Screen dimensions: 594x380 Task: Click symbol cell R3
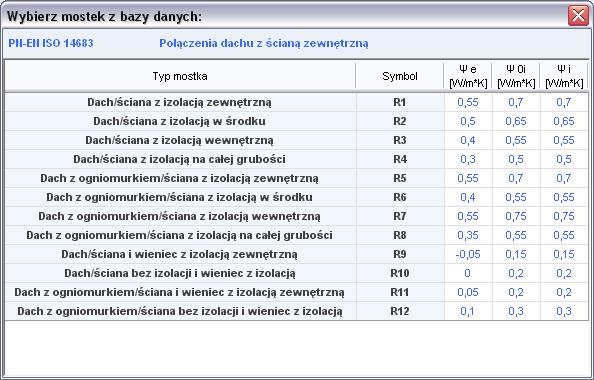coord(400,140)
